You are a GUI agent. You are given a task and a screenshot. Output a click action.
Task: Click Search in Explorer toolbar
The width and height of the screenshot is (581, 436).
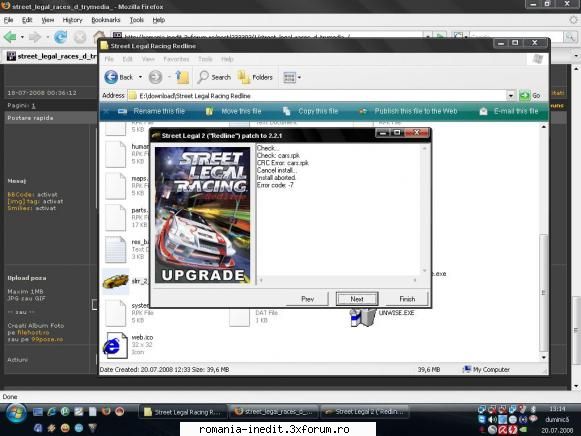point(214,77)
